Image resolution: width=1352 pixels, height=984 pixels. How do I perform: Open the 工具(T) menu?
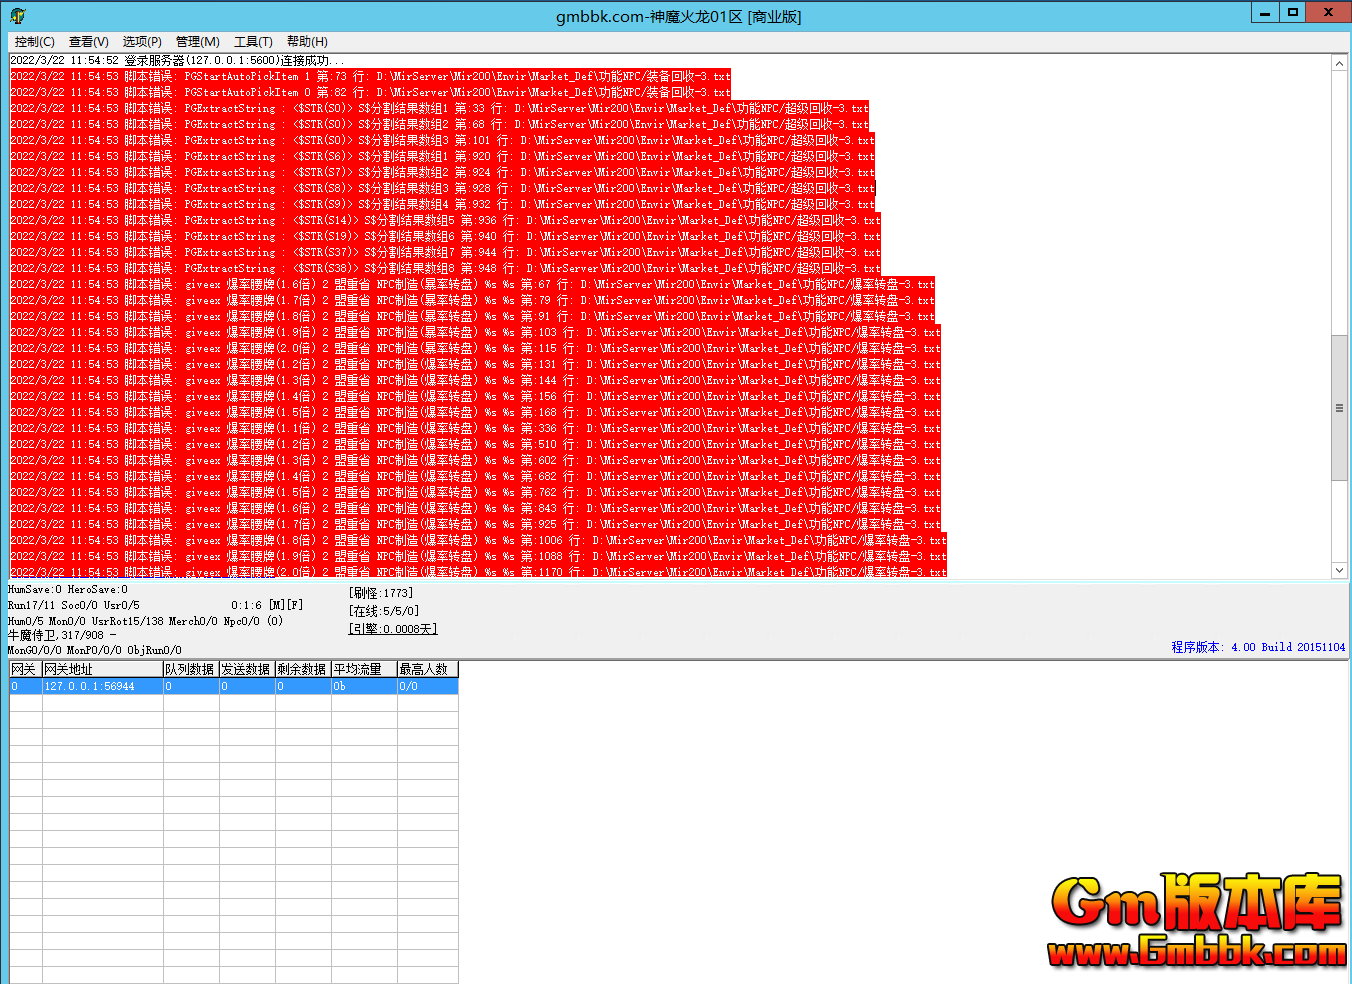pyautogui.click(x=253, y=41)
